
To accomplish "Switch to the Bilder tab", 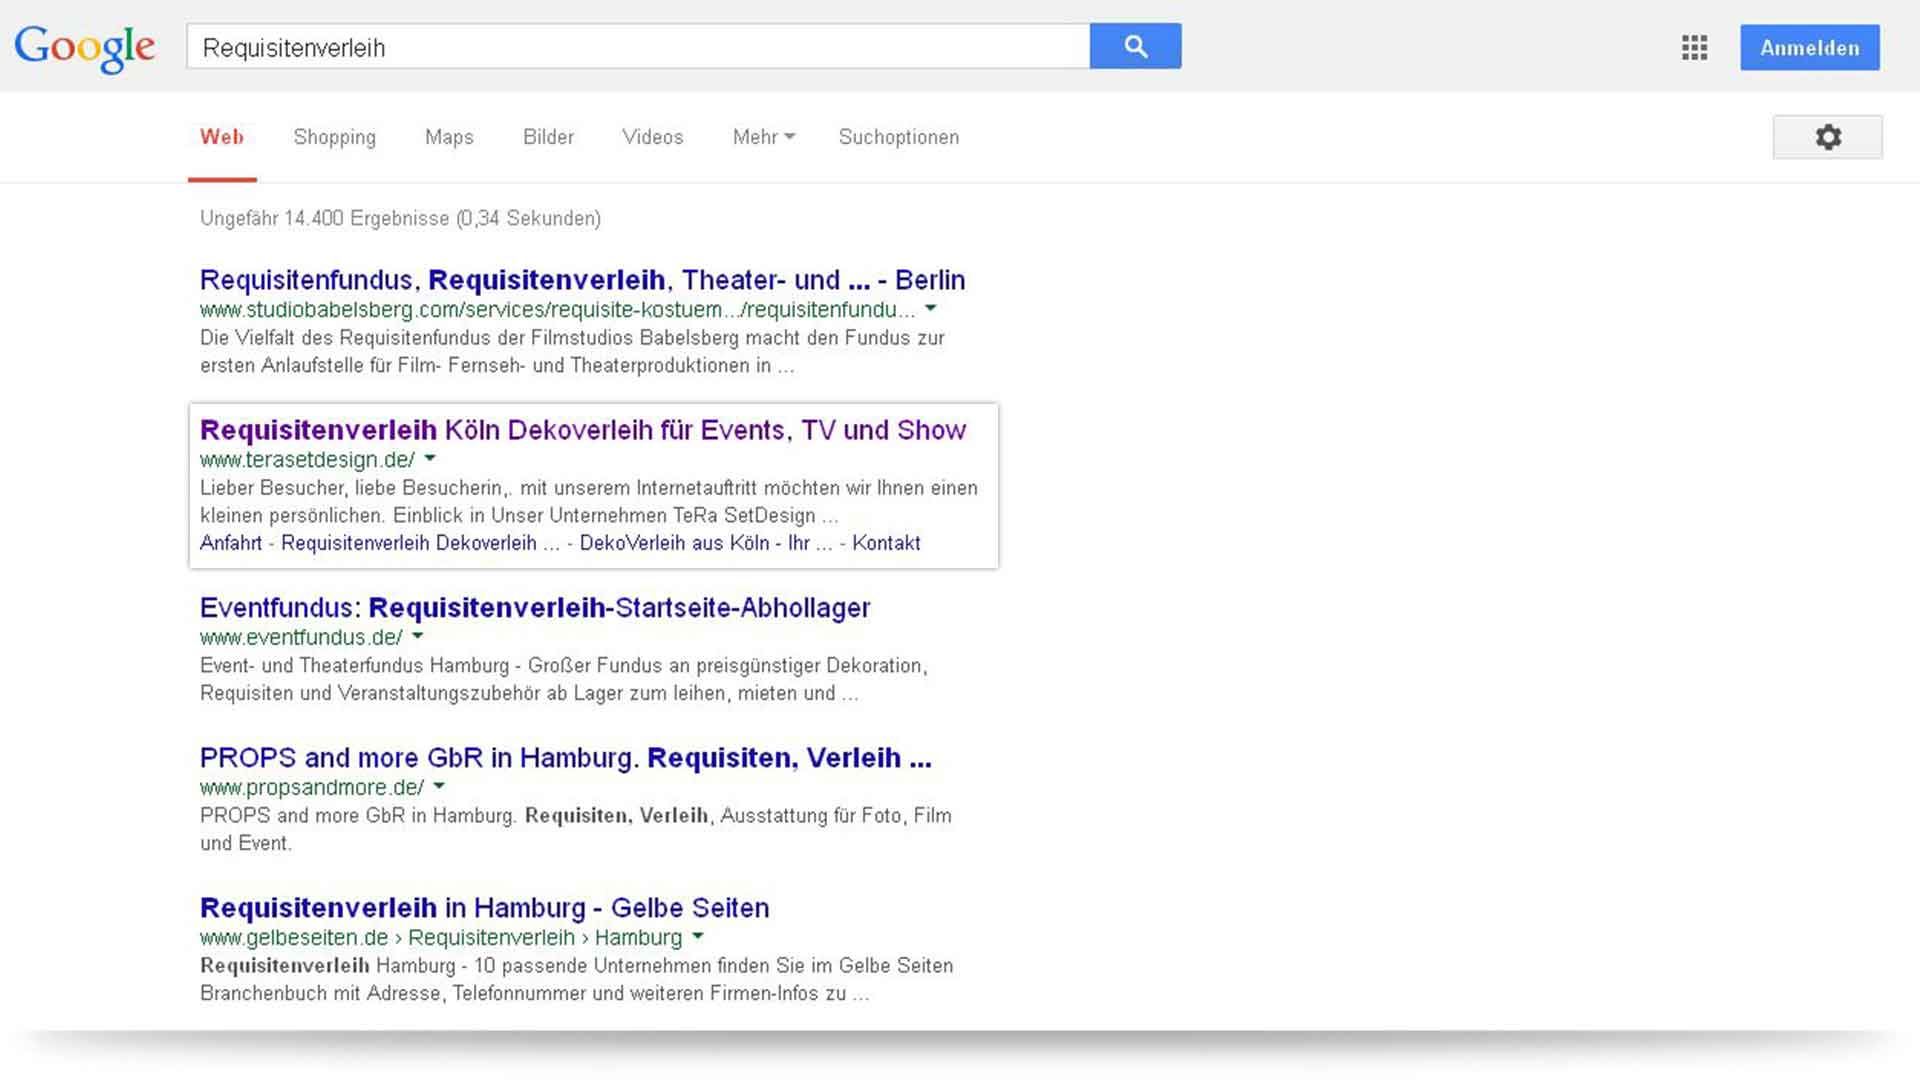I will [548, 137].
